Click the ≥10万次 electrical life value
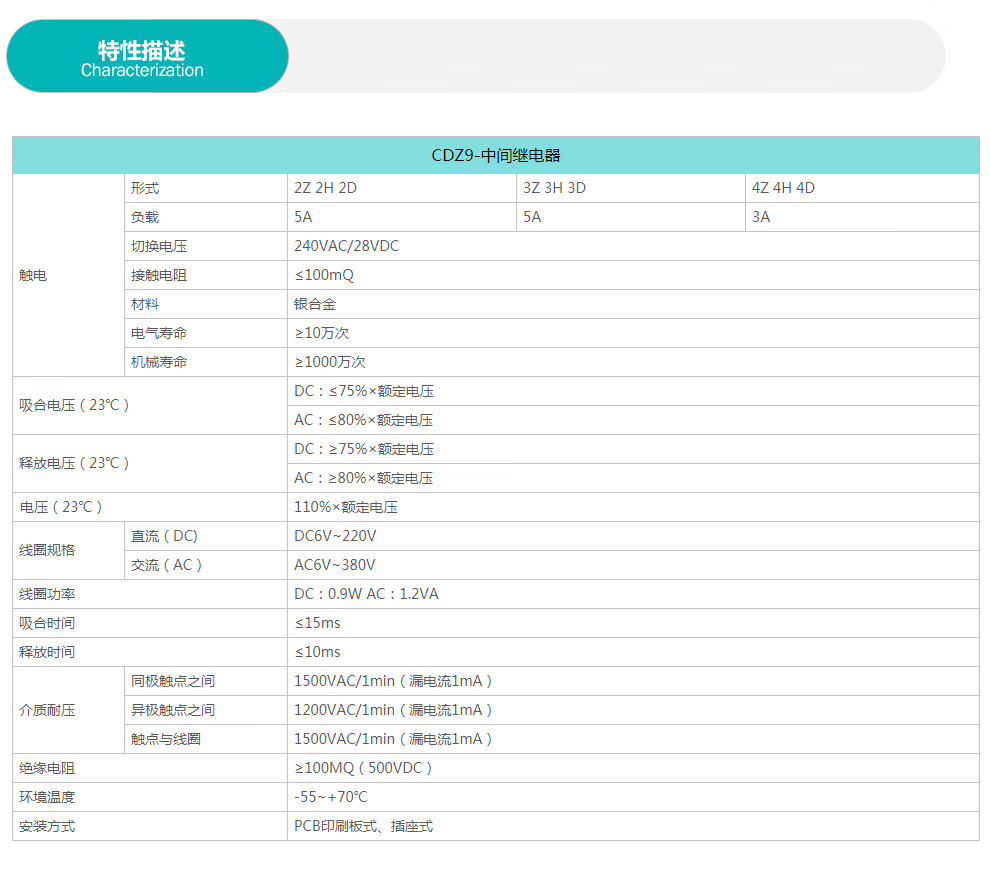Screen dimensions: 990x871 click(x=321, y=333)
